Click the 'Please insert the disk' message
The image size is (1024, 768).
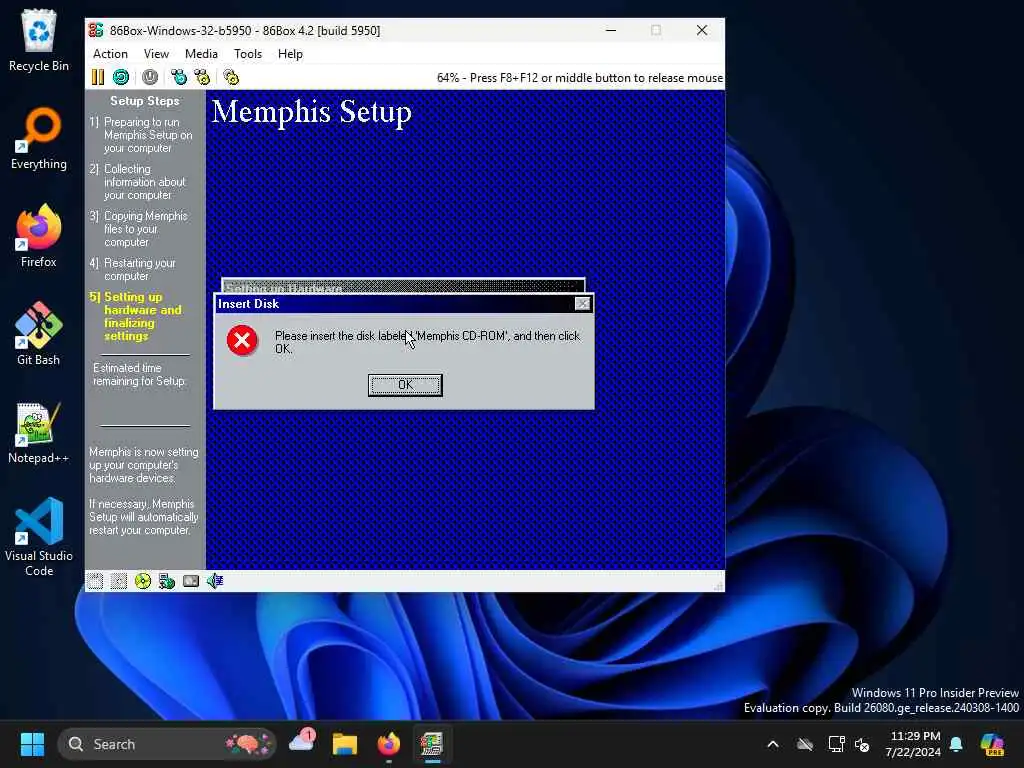tap(427, 342)
